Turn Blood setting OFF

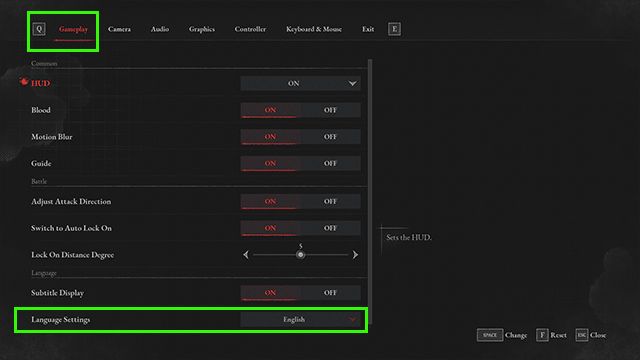tap(330, 110)
